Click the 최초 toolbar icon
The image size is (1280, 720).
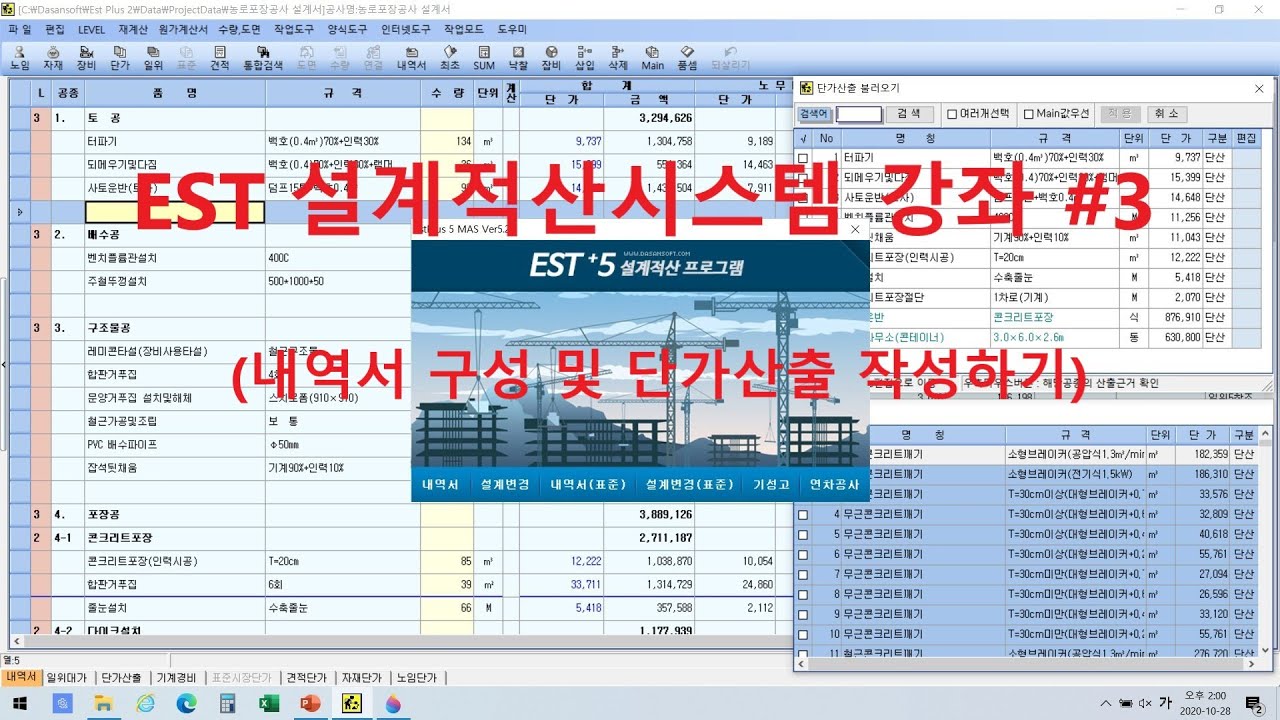(450, 57)
